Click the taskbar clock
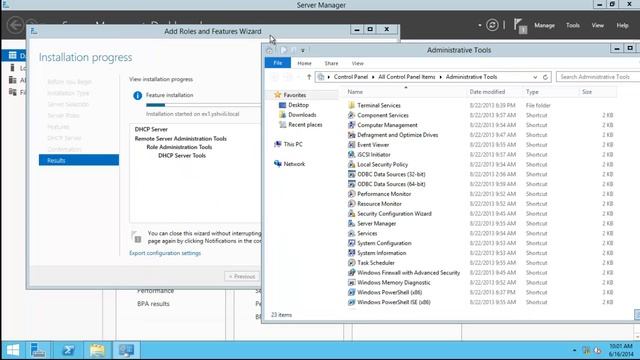 (620, 350)
